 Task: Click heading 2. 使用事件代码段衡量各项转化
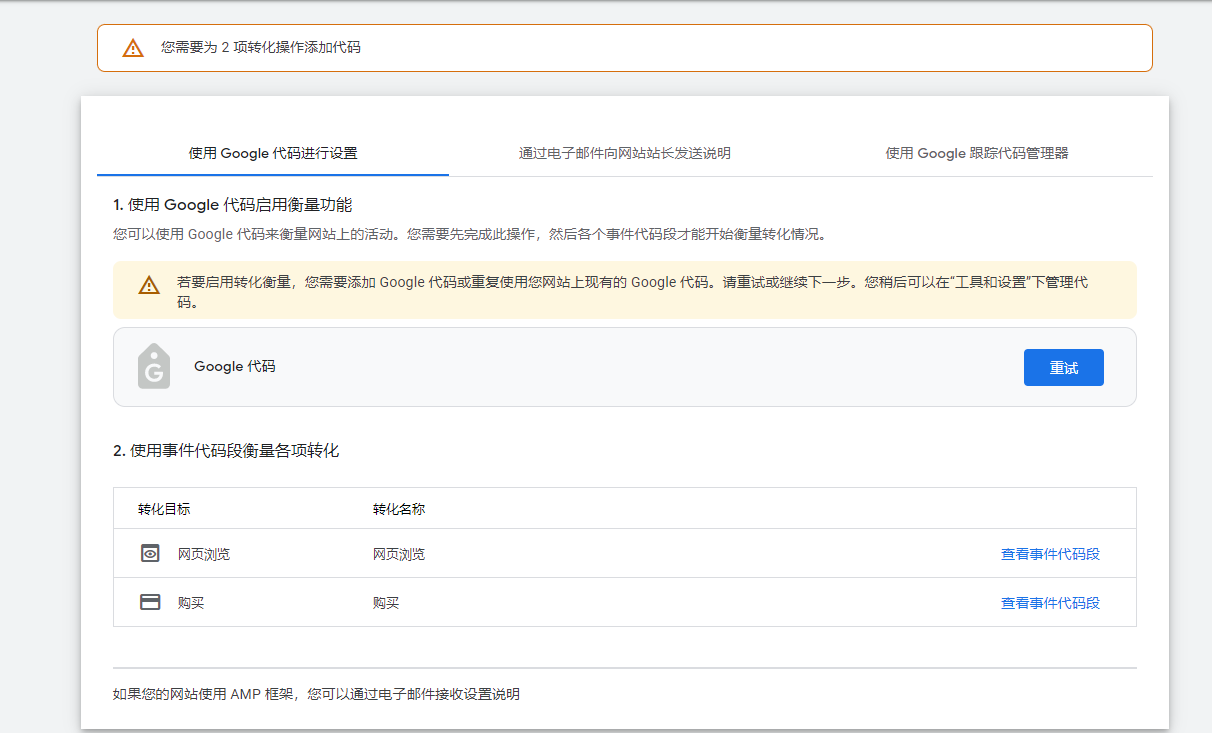tap(226, 451)
